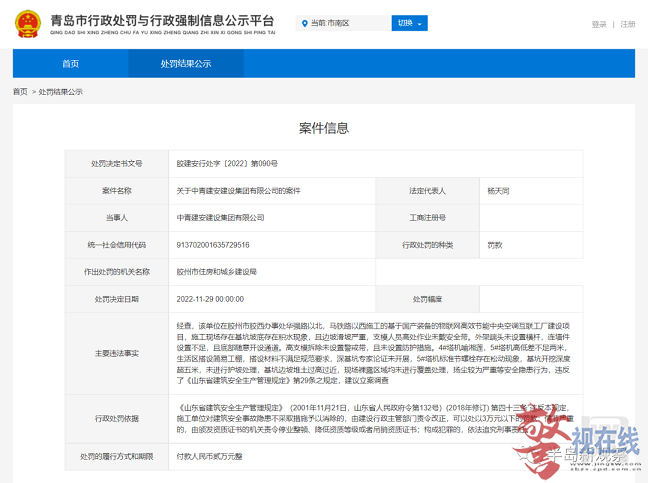Screen dimensions: 648x483
Task: Click the 行政处罚的种类 label cell
Action: coord(427,245)
